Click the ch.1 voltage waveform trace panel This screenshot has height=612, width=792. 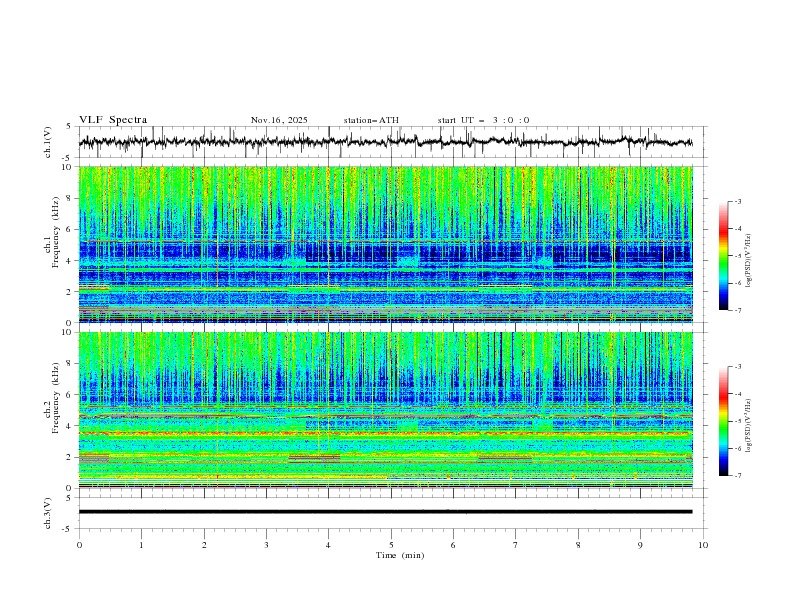click(393, 142)
